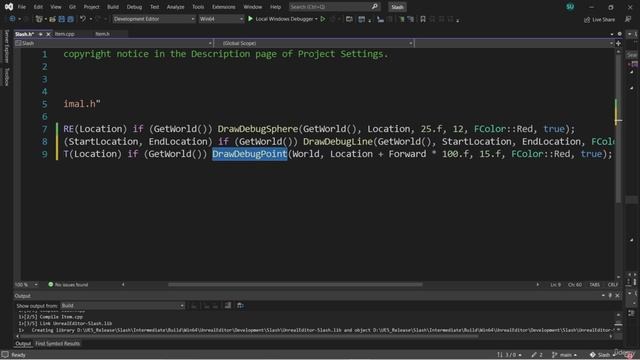Open the Debug menu
The height and width of the screenshot is (360, 640).
point(134,7)
